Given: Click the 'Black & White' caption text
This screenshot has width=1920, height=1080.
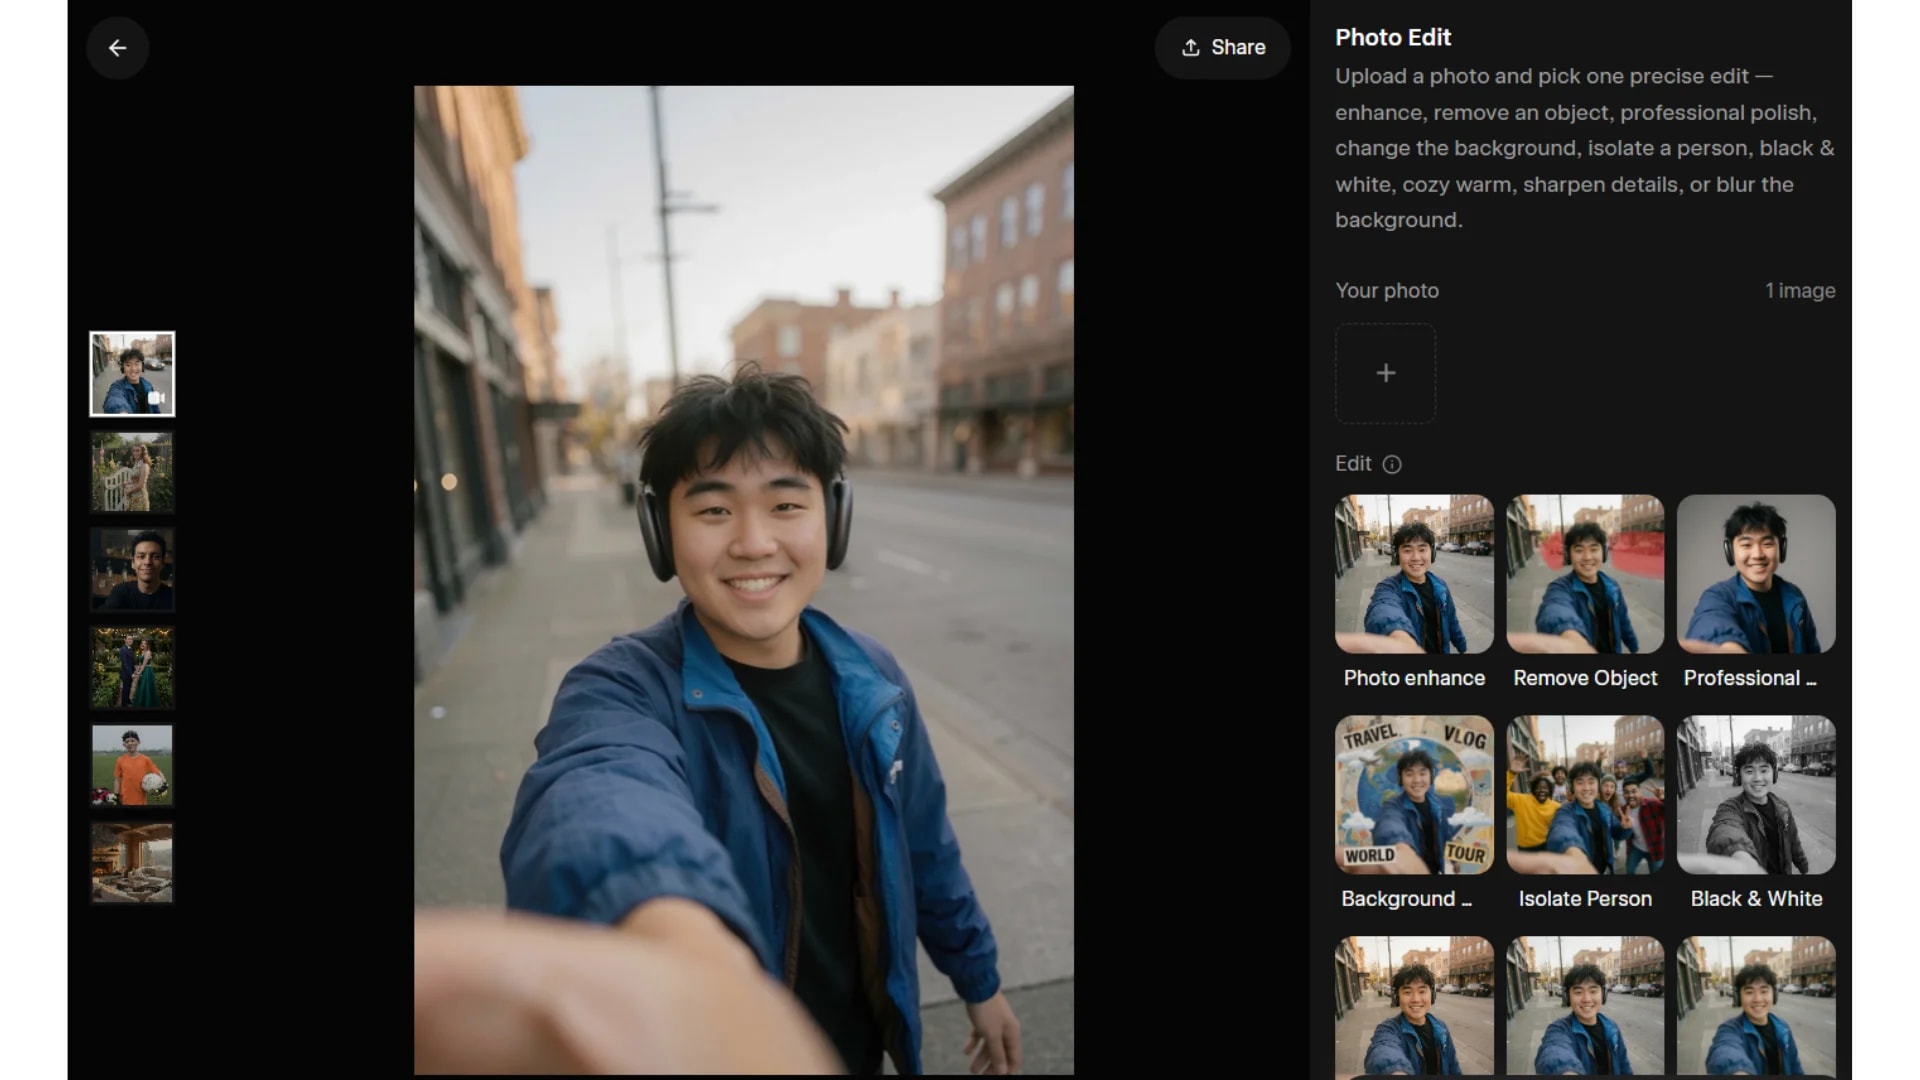Looking at the screenshot, I should click(x=1756, y=899).
